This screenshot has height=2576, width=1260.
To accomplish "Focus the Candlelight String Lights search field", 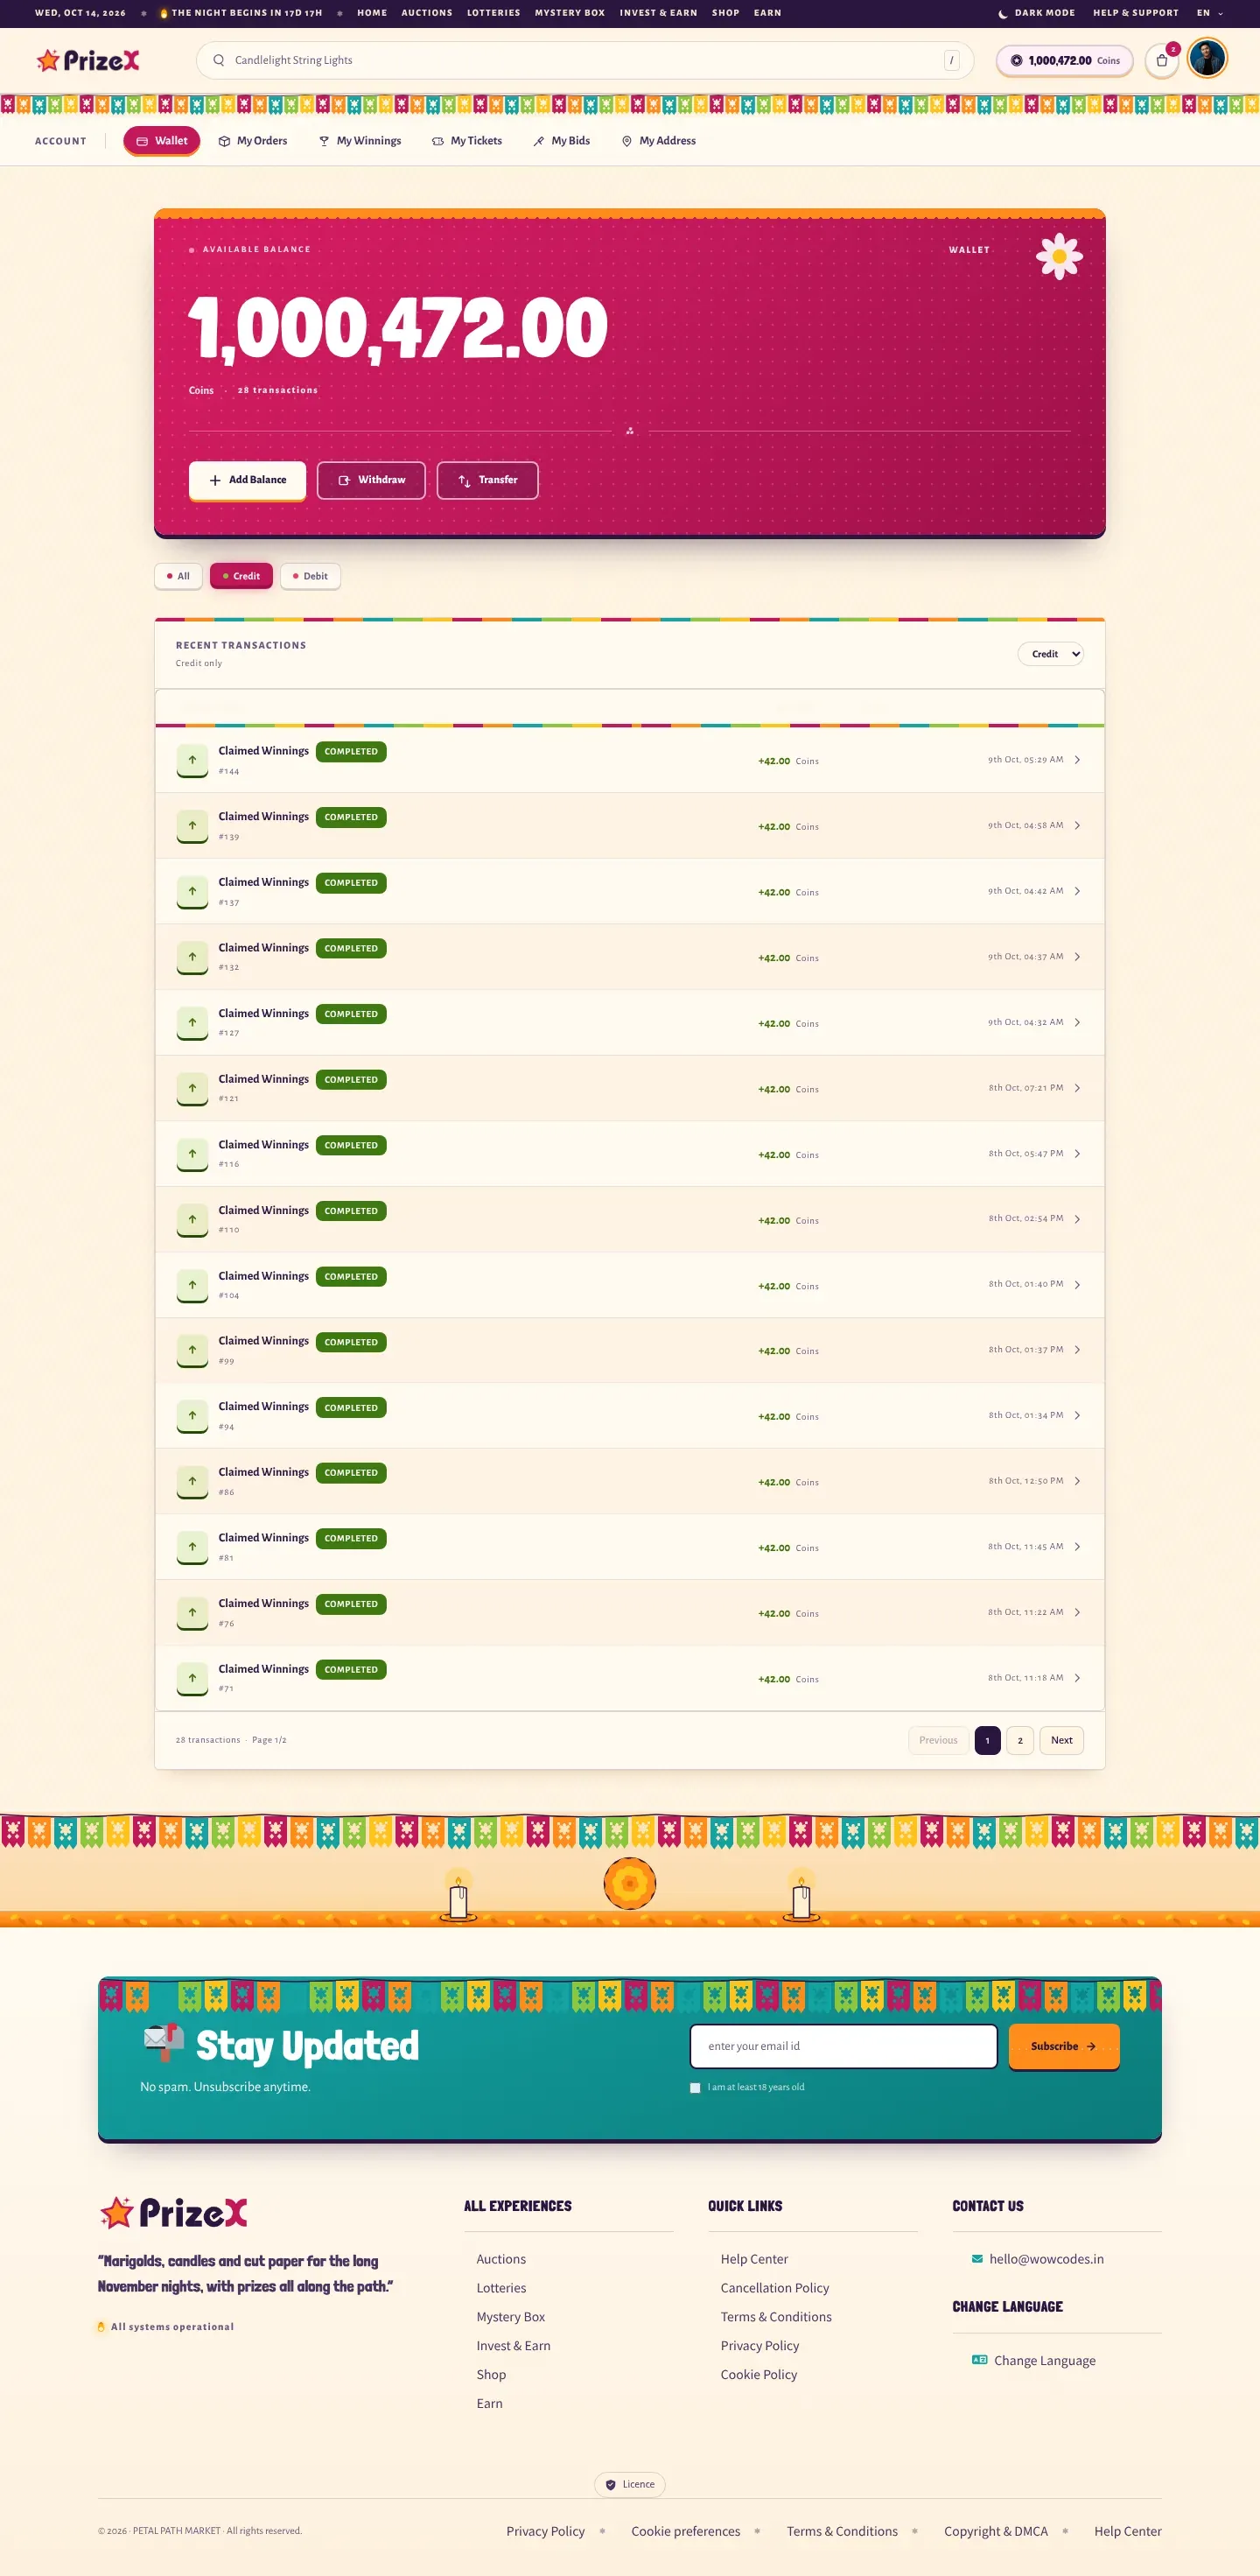I will (585, 60).
